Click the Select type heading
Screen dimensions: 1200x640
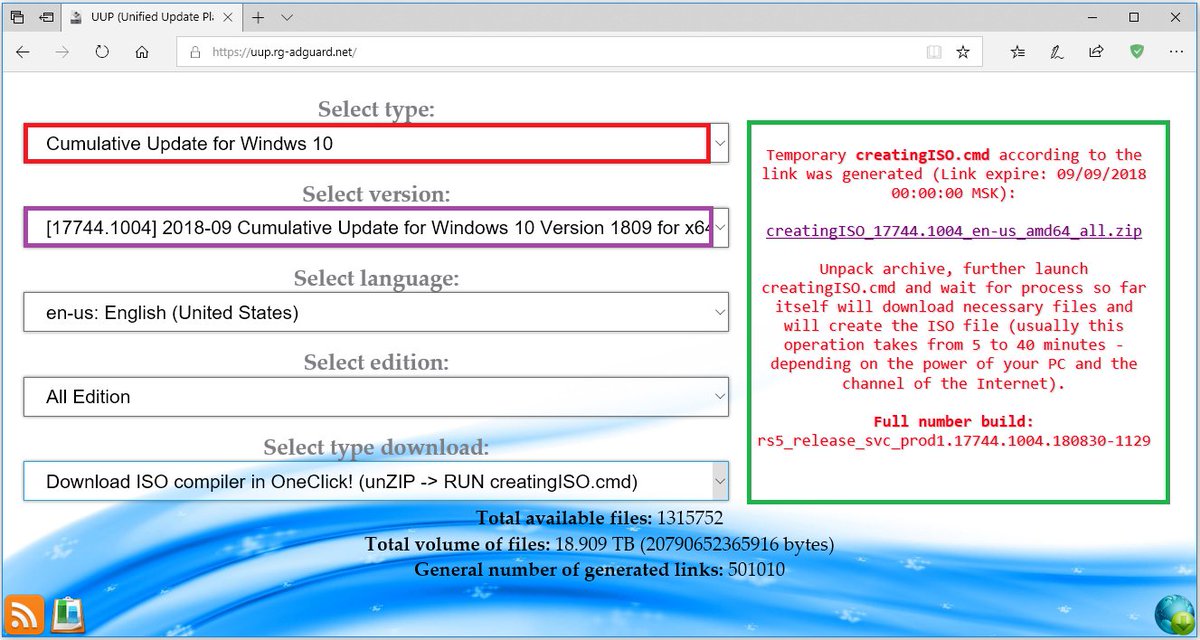point(377,109)
